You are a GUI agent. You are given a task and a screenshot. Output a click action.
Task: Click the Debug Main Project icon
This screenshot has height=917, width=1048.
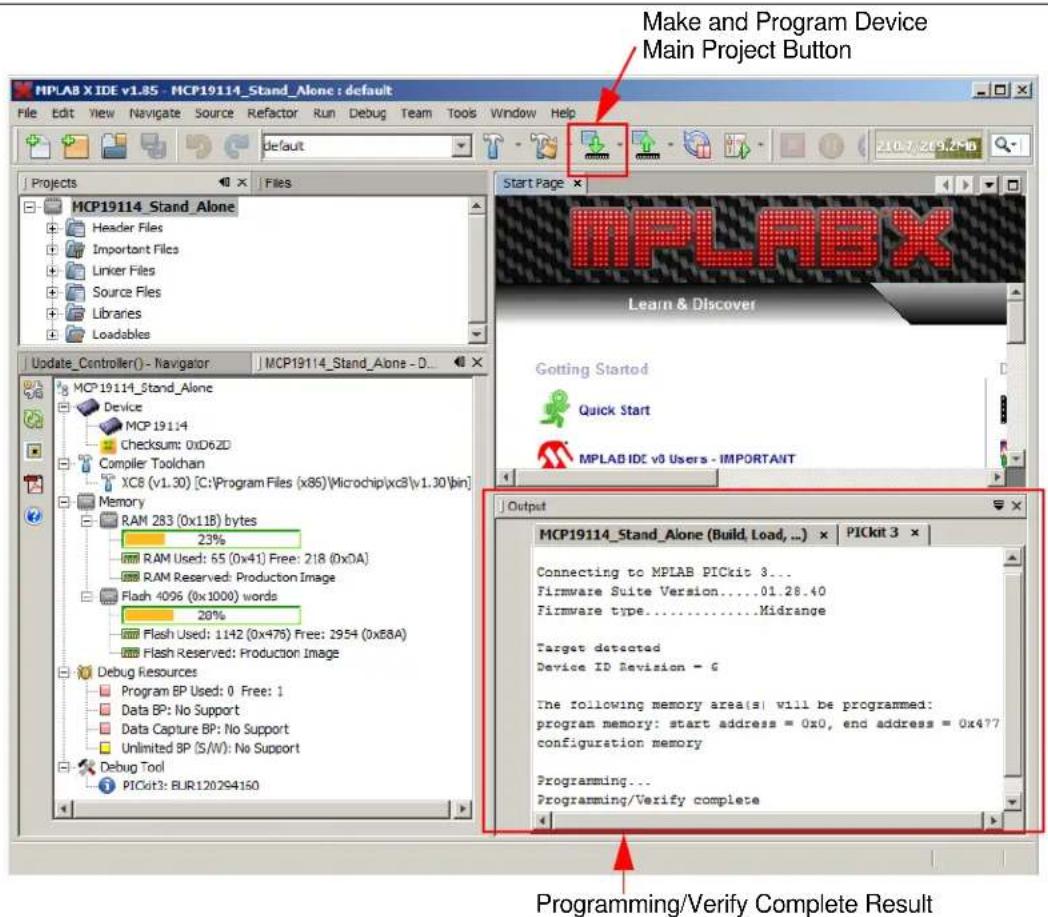point(737,146)
